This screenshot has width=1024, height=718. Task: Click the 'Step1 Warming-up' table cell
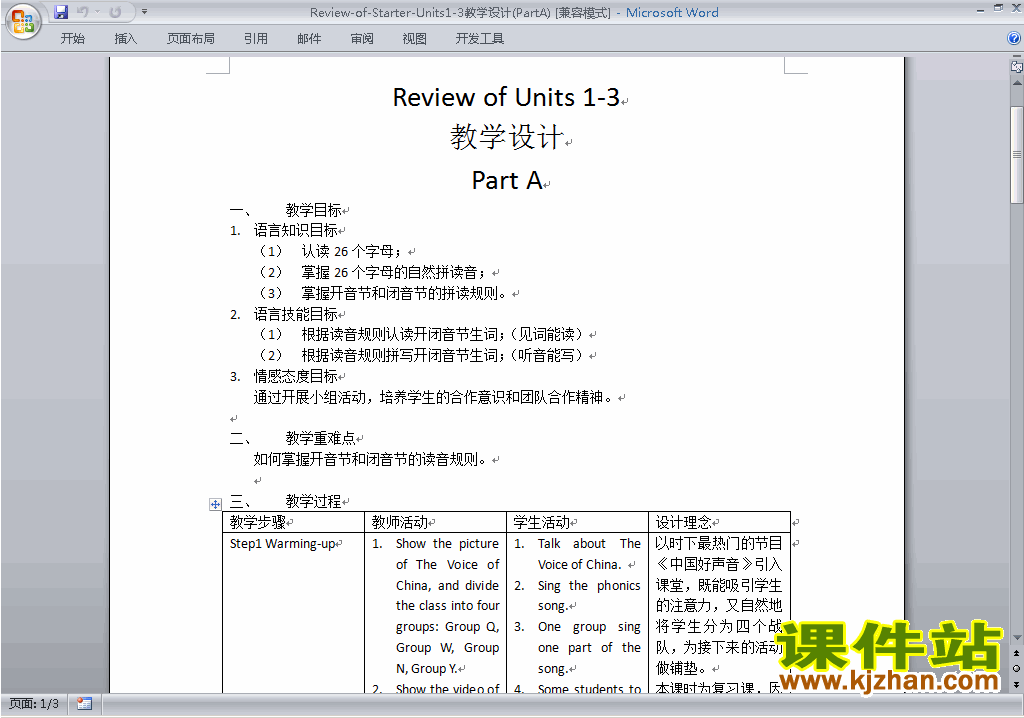282,544
